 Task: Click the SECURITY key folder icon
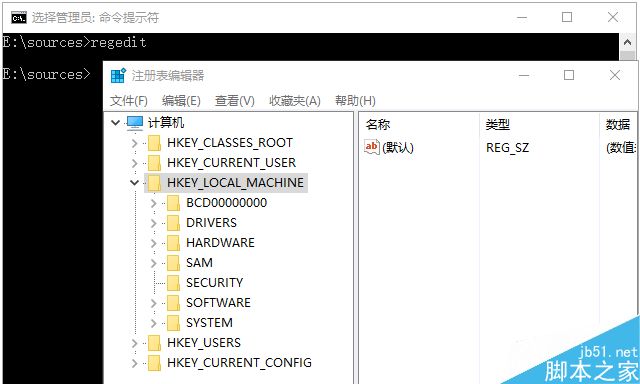point(173,283)
